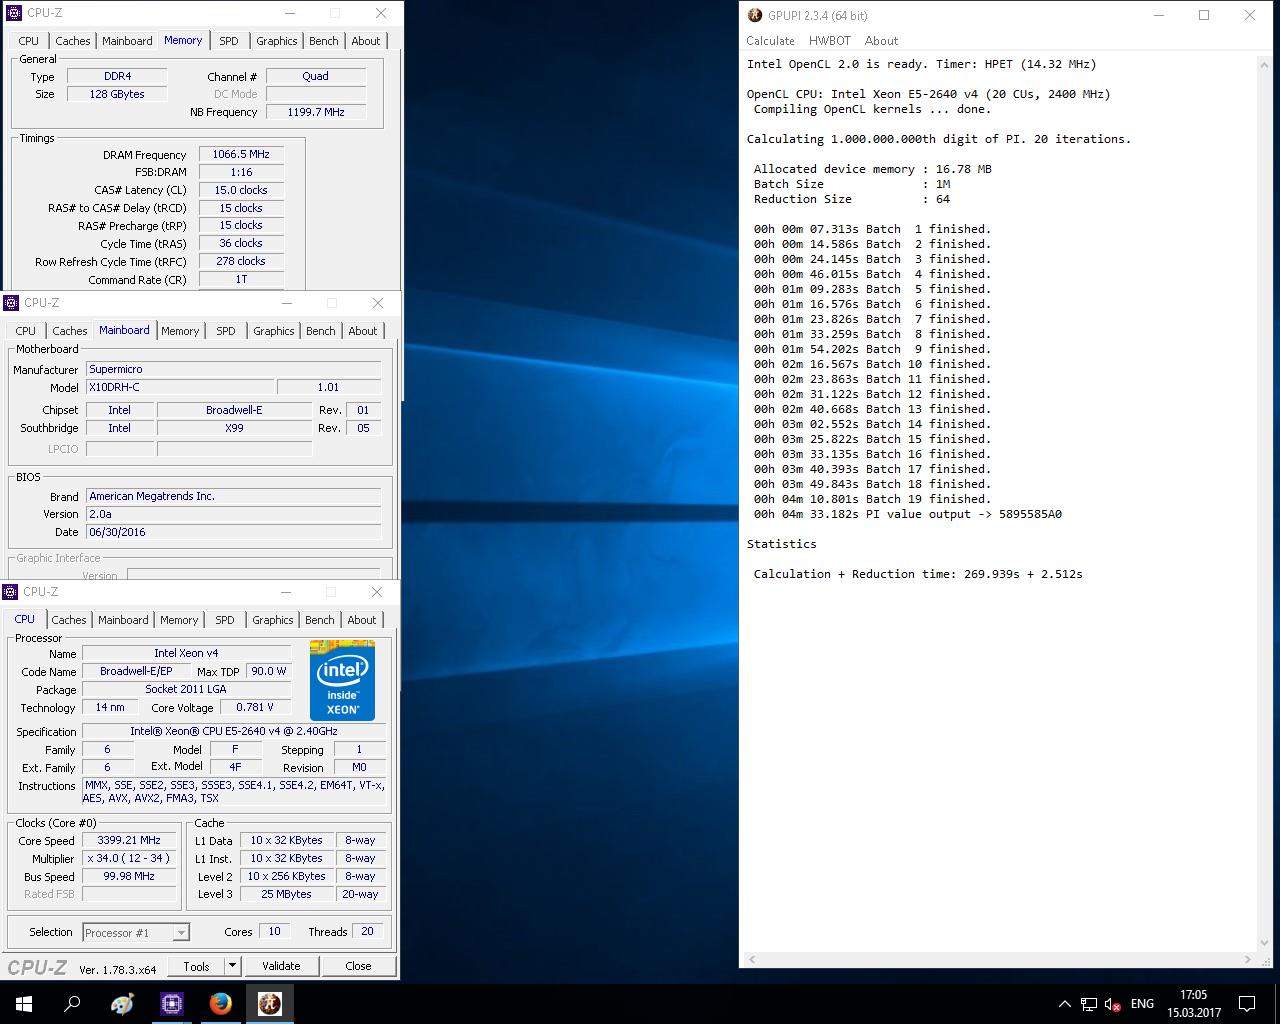Click the Supermicro manufacturer field

(x=233, y=369)
